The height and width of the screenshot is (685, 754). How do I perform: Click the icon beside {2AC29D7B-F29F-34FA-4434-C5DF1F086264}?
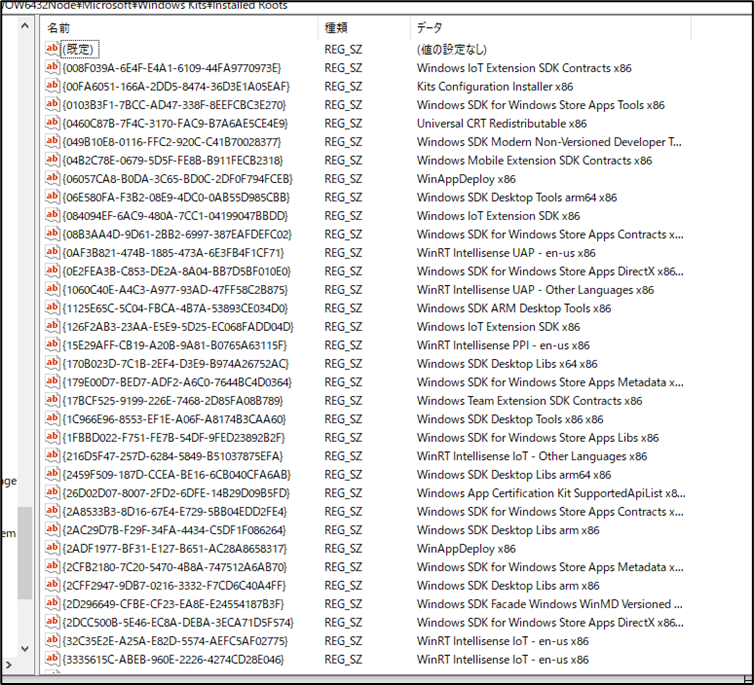[x=52, y=529]
